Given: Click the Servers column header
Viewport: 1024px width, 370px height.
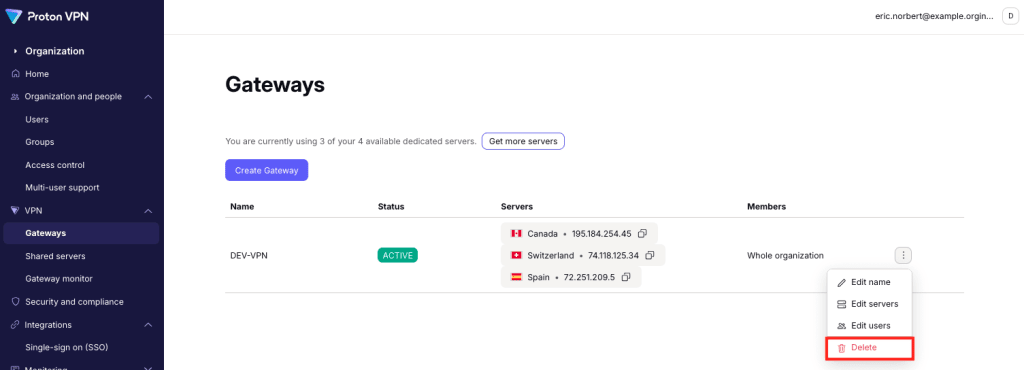Looking at the screenshot, I should [x=517, y=206].
